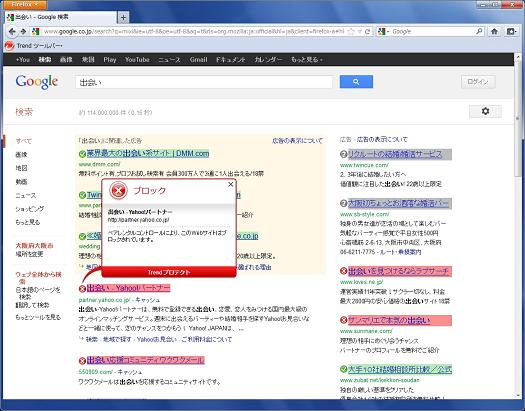Click the browser Back arrow button
The image size is (525, 411).
(x=12, y=31)
